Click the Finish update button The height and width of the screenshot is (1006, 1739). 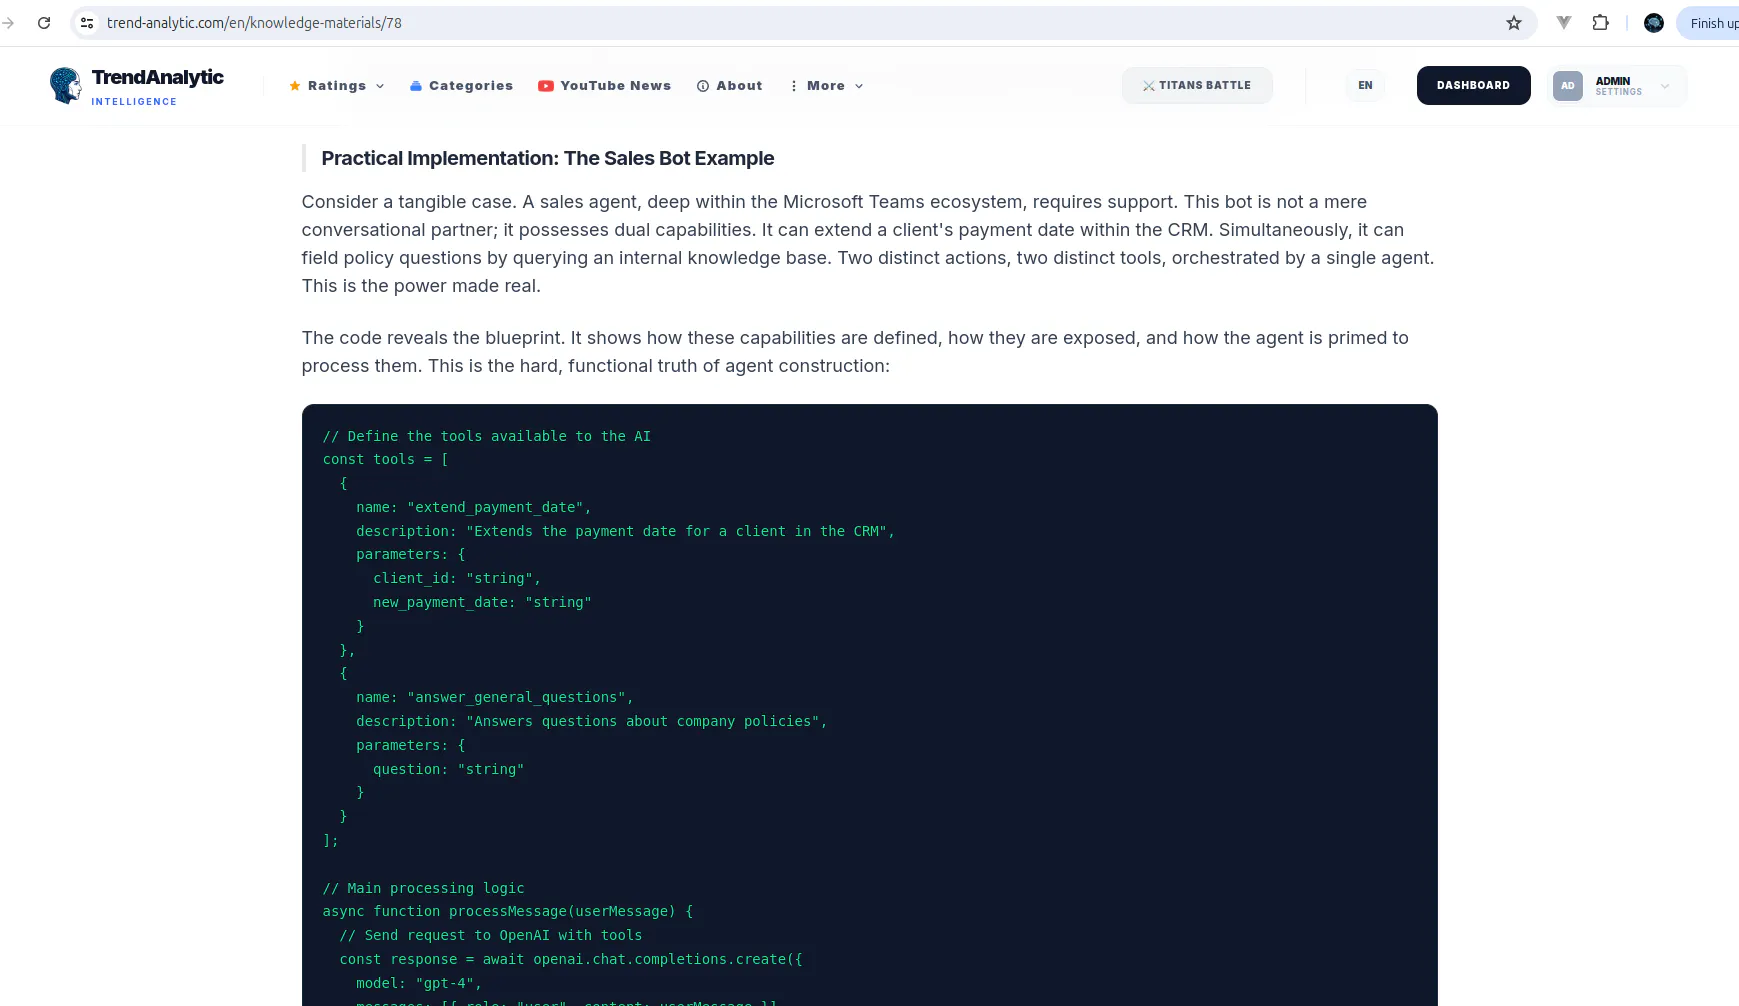pyautogui.click(x=1708, y=23)
